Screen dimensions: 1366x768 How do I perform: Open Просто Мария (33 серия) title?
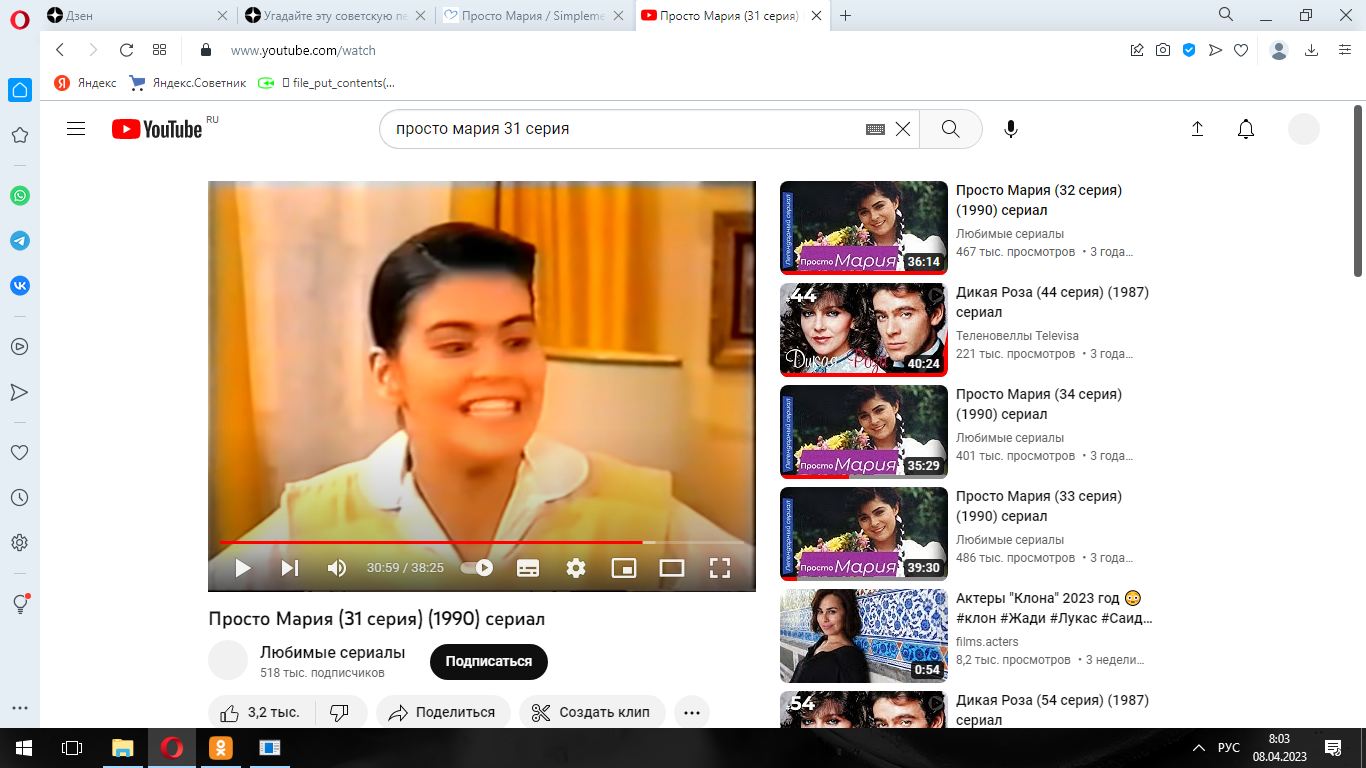coord(1039,506)
